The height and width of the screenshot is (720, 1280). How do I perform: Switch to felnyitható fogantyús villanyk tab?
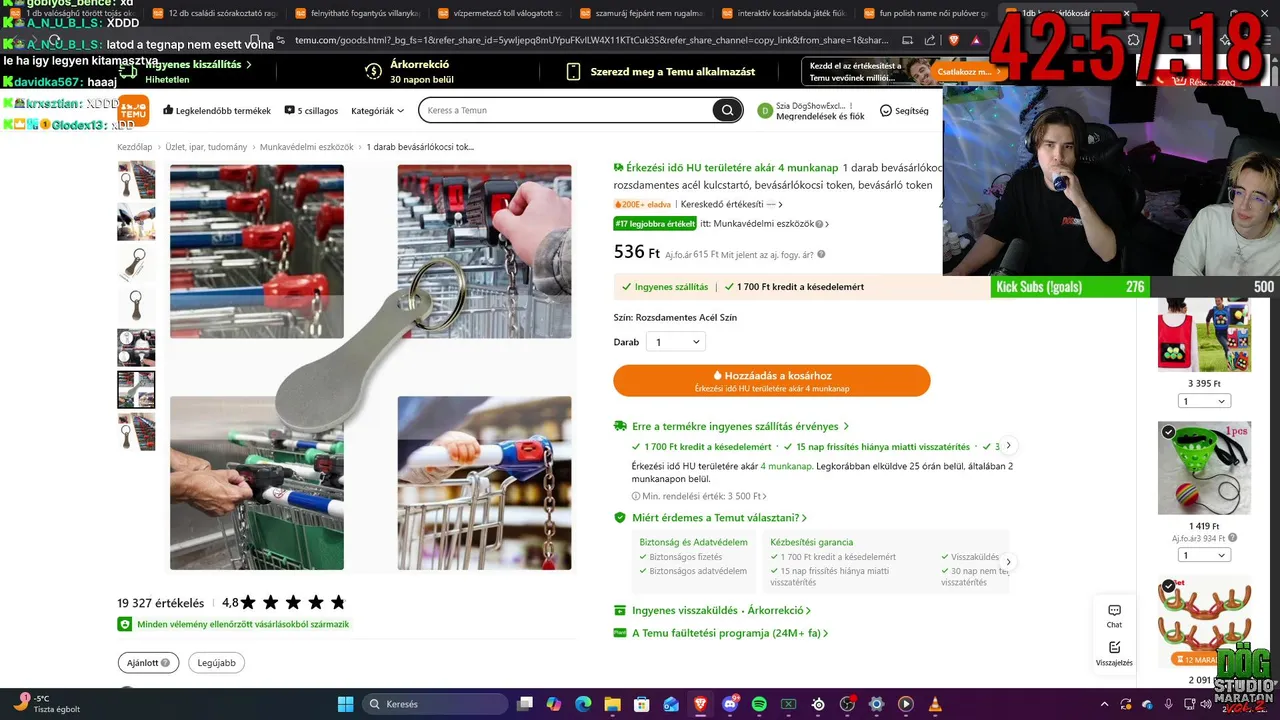tap(358, 13)
